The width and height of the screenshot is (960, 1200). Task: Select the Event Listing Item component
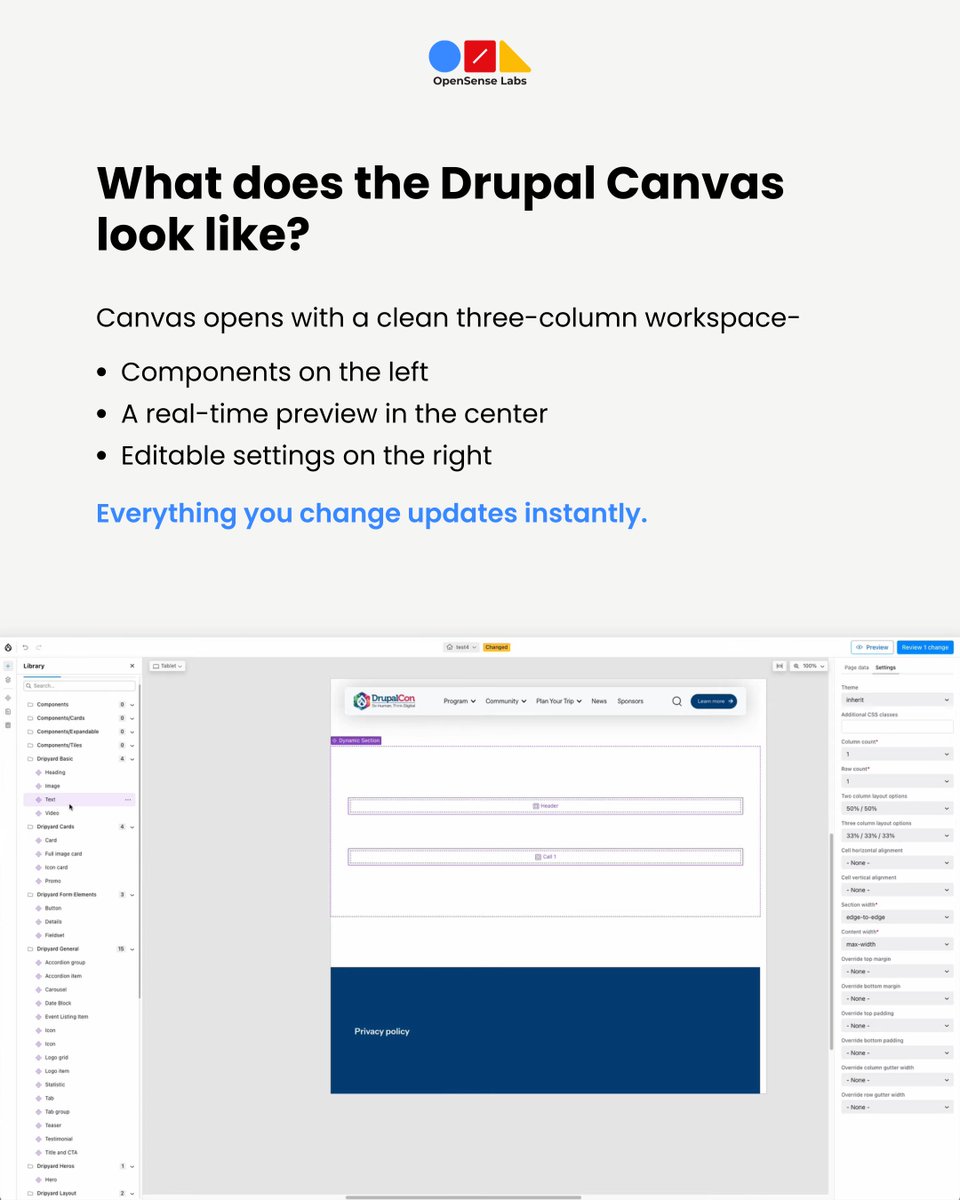[x=80, y=1017]
